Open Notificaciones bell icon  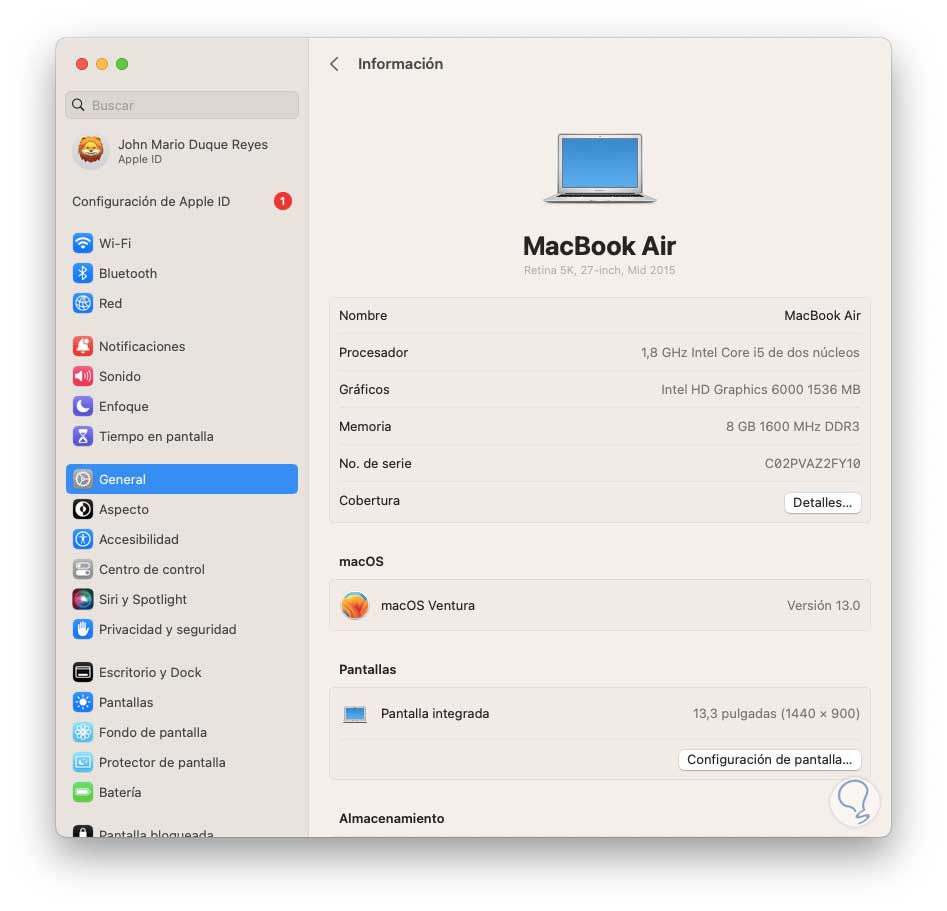[x=83, y=346]
